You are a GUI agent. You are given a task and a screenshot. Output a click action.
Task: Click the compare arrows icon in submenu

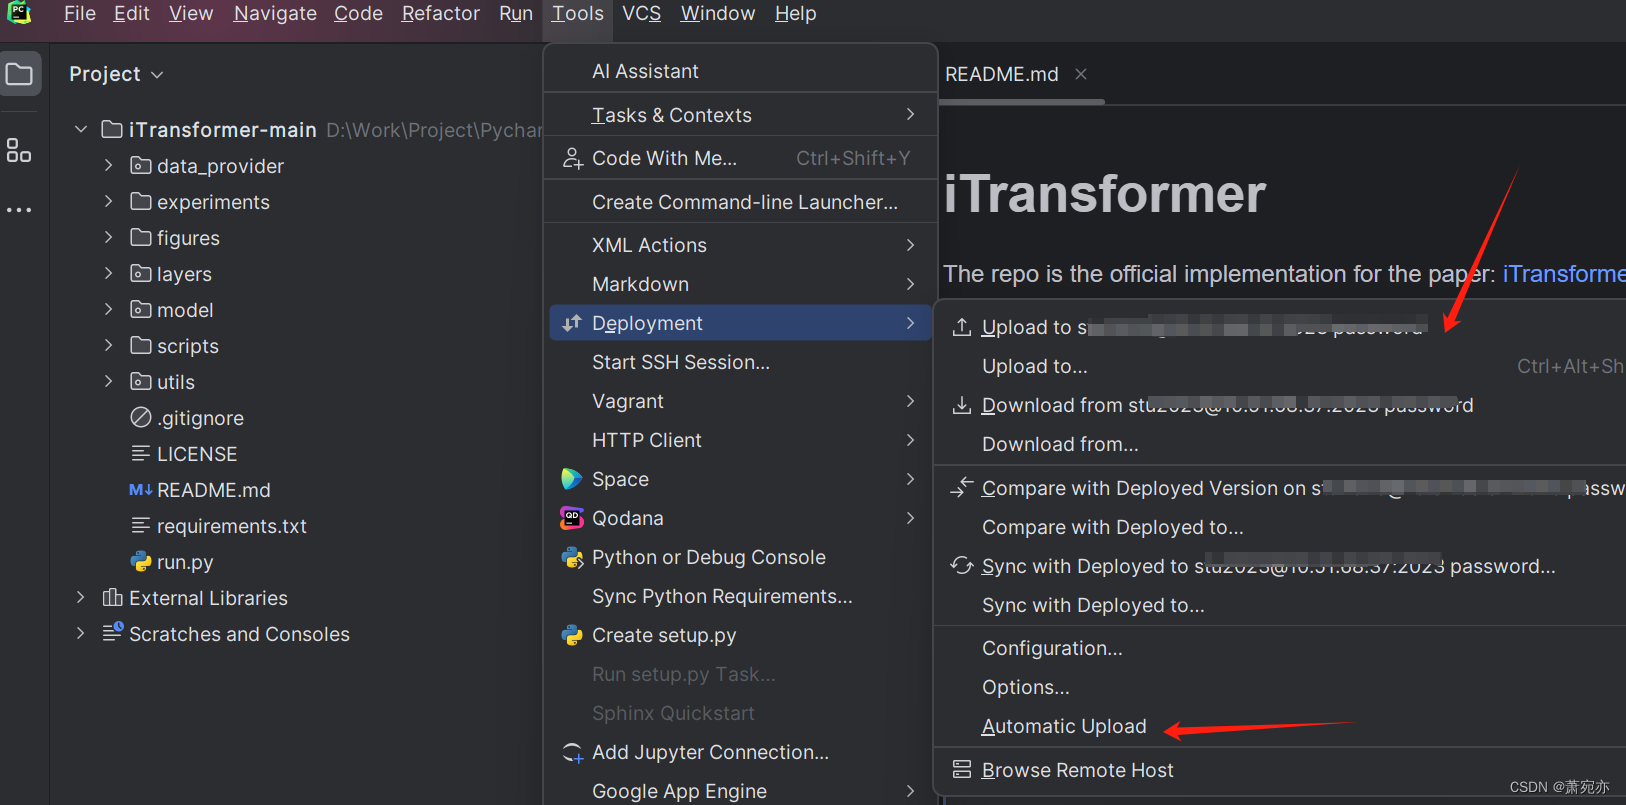click(x=962, y=487)
